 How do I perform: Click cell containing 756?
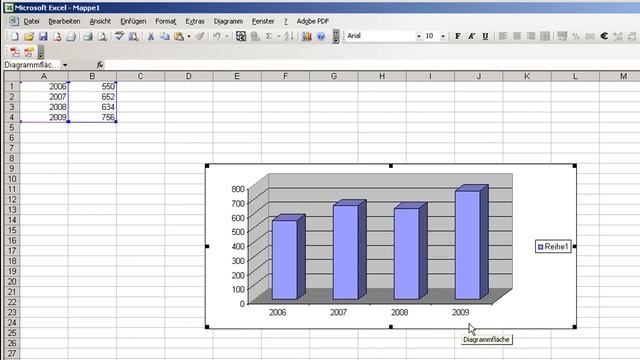pyautogui.click(x=92, y=117)
